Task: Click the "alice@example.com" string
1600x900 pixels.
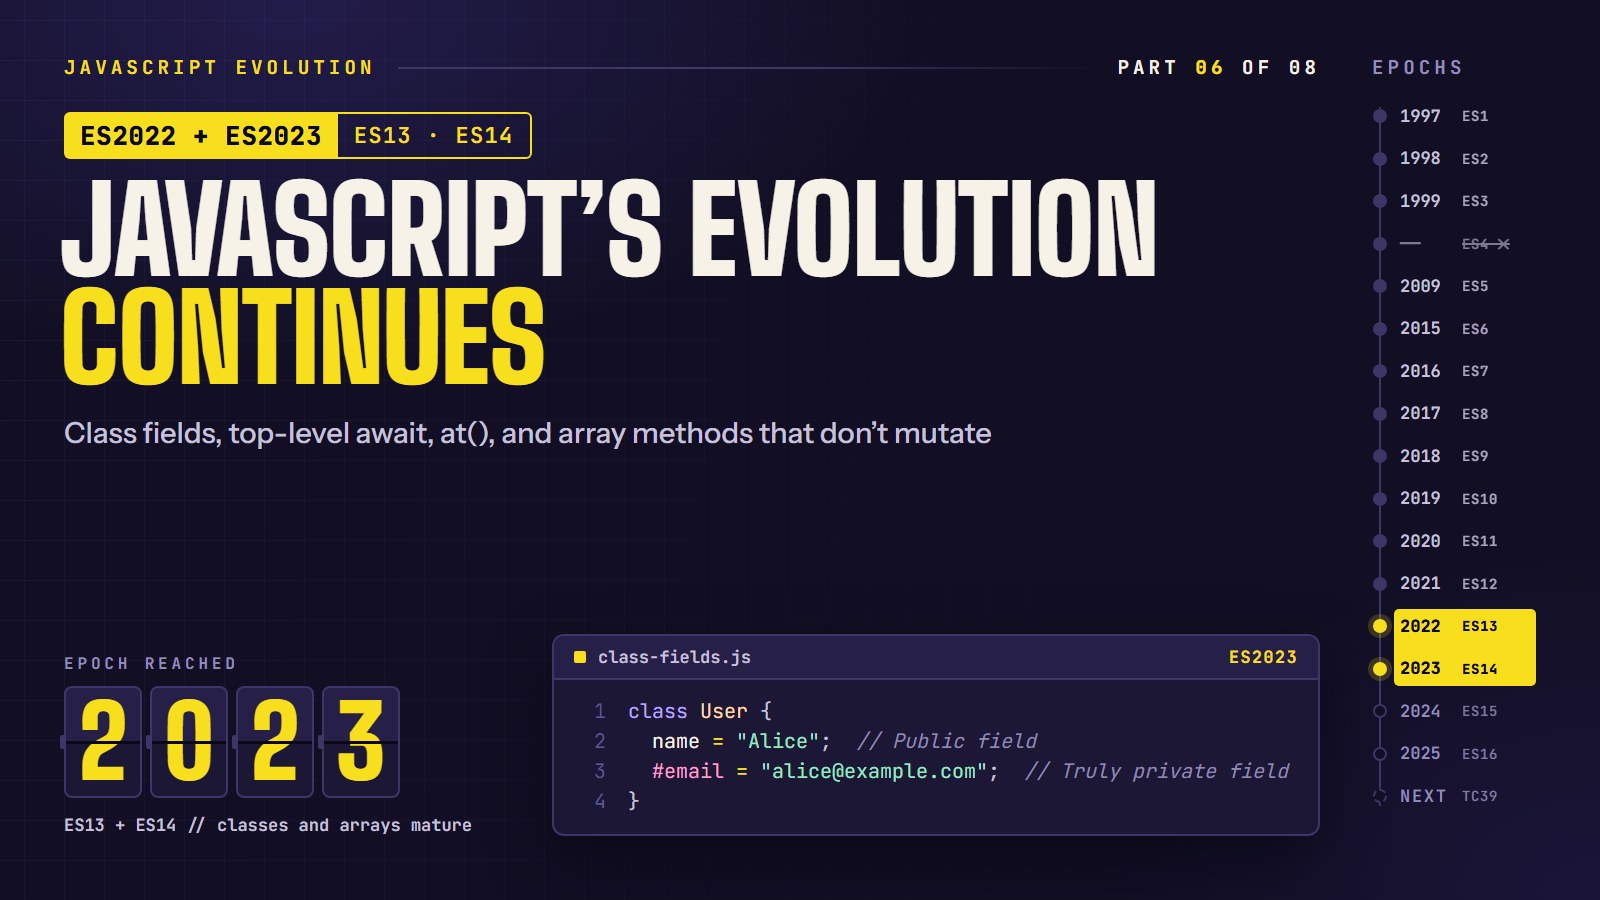Action: 874,771
